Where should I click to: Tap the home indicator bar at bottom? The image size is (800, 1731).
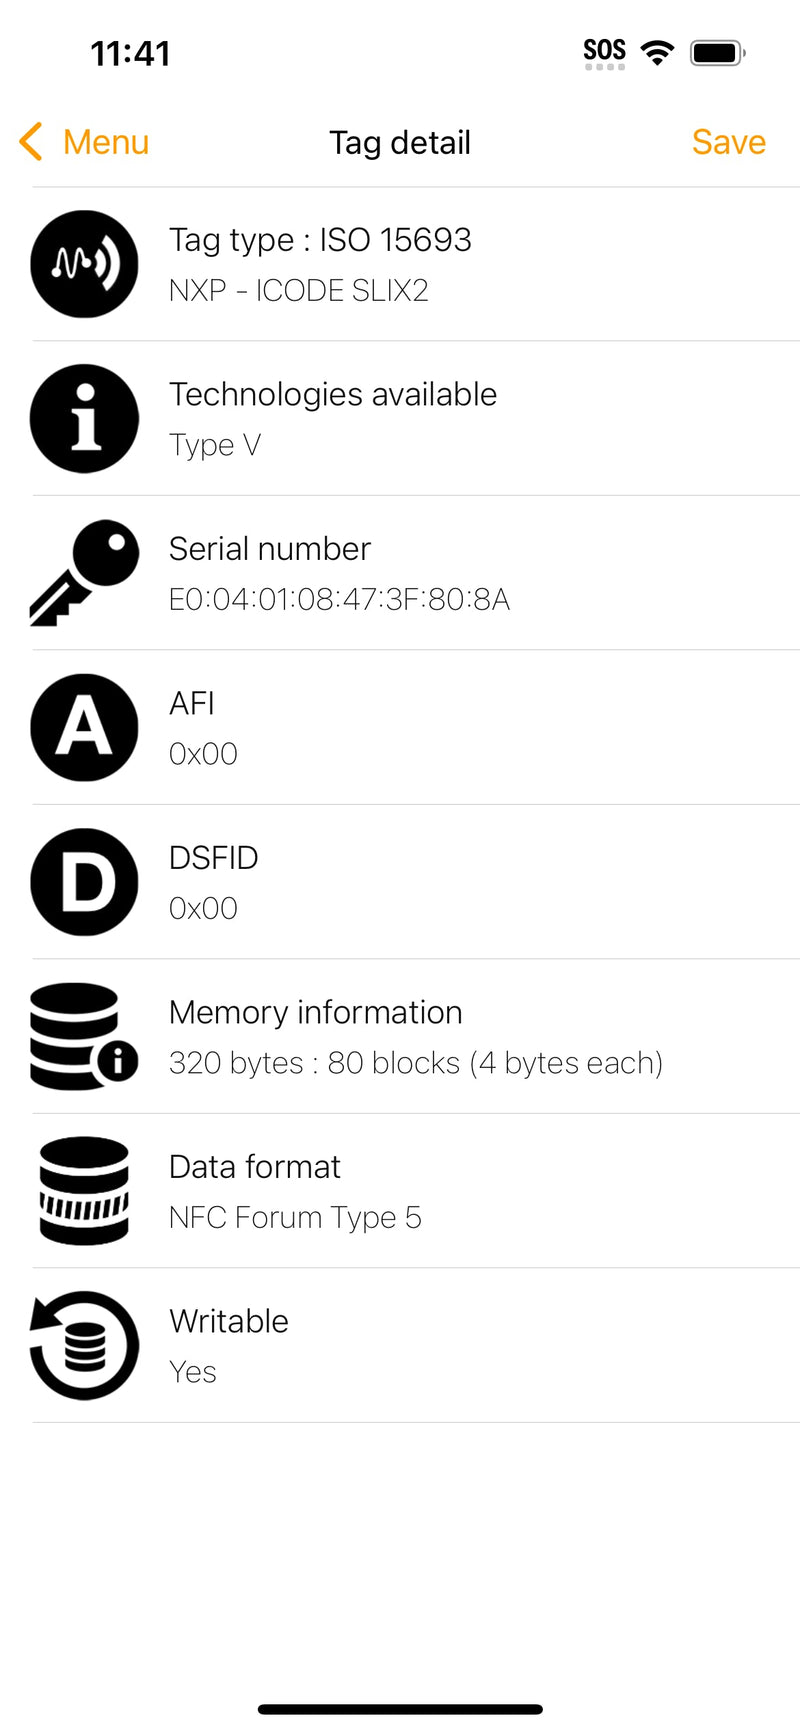400,1709
